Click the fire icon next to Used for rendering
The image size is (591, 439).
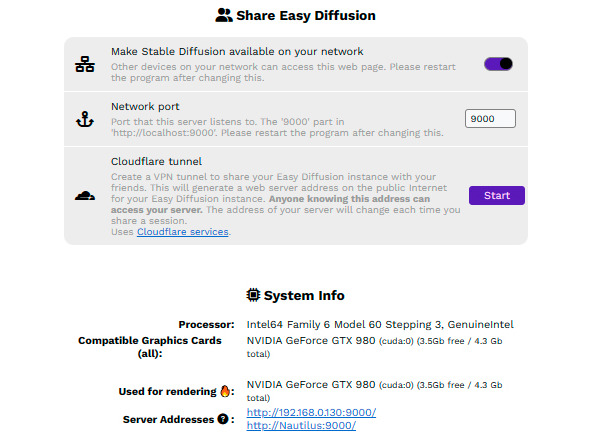pyautogui.click(x=225, y=391)
